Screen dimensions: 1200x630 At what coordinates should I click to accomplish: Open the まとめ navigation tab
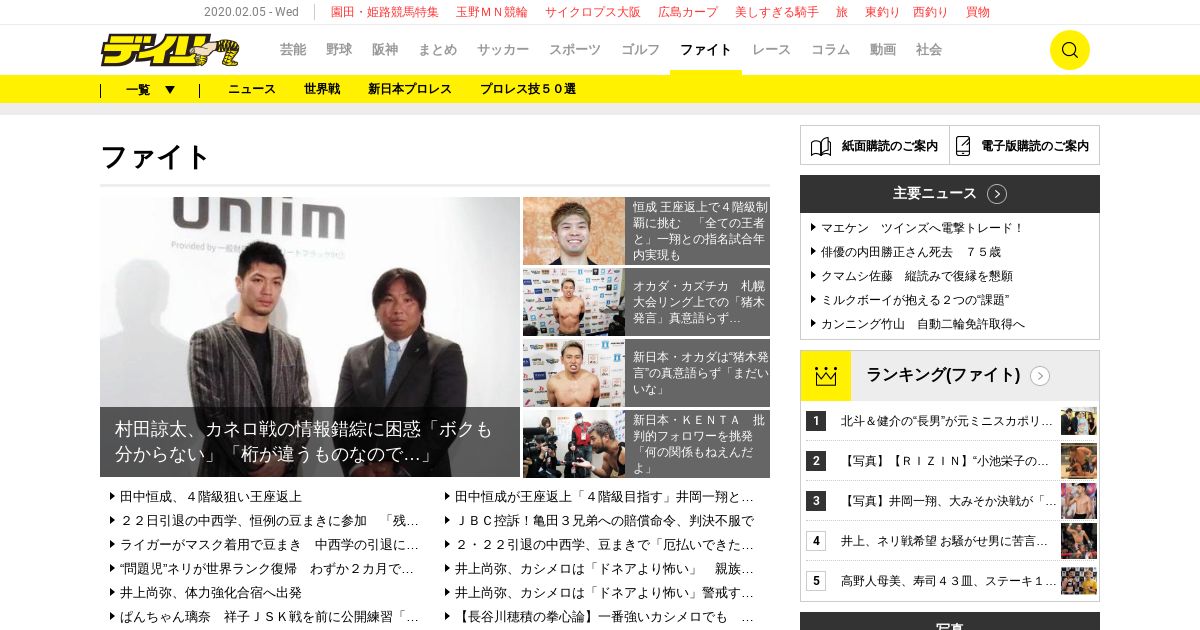437,49
